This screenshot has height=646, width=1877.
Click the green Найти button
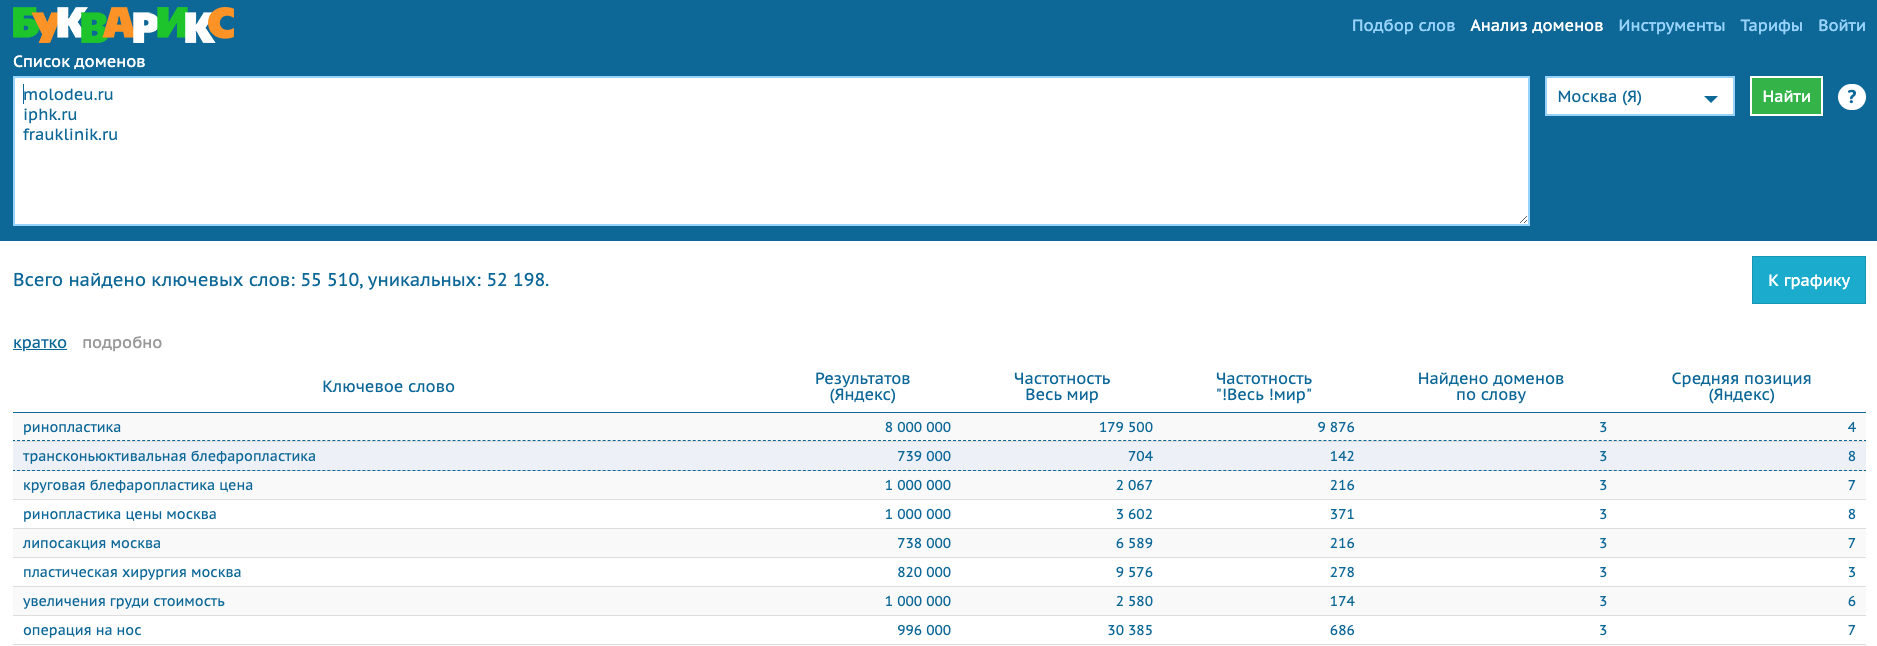[1786, 96]
